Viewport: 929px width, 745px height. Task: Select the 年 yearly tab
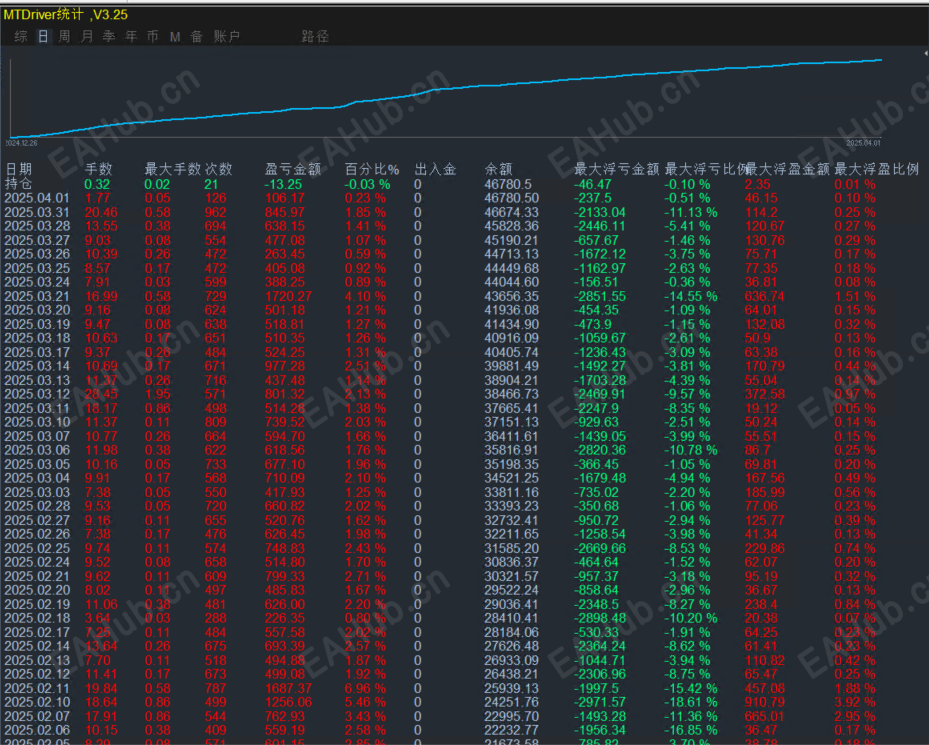[x=131, y=37]
